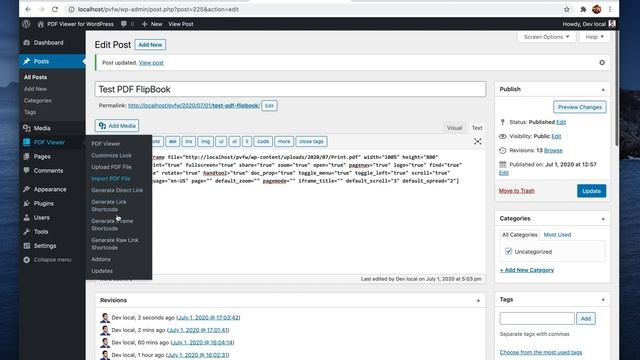
Task: Click View Post in the admin bar
Action: tap(181, 24)
